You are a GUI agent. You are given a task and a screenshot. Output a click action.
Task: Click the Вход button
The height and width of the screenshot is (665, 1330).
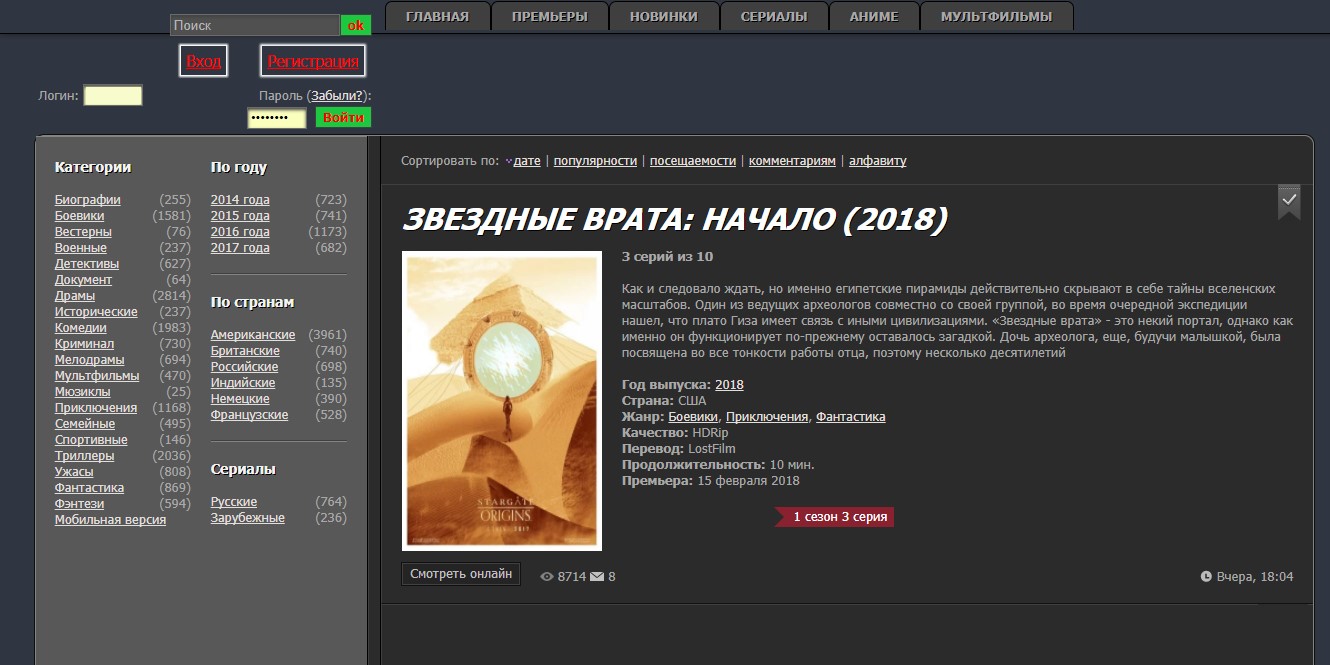(x=204, y=61)
